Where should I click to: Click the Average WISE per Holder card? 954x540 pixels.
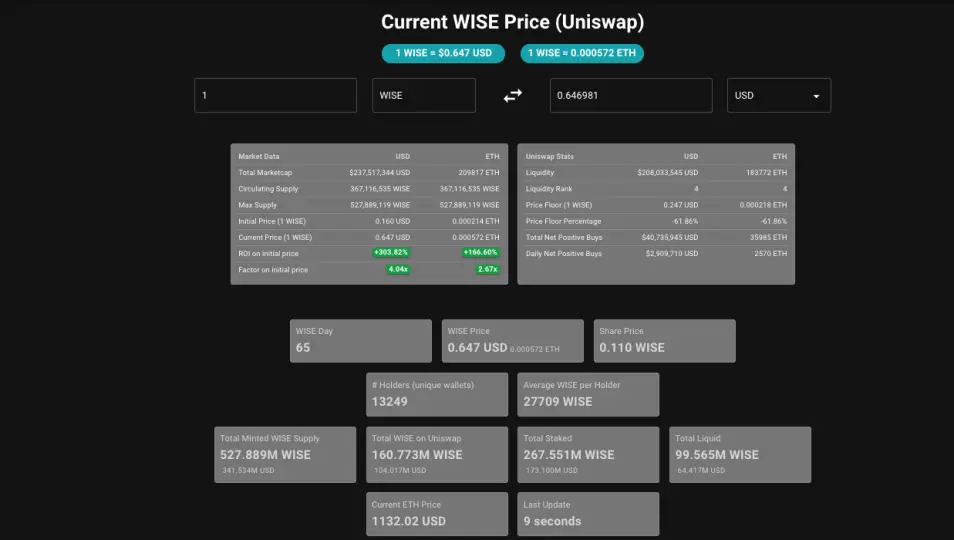click(588, 395)
